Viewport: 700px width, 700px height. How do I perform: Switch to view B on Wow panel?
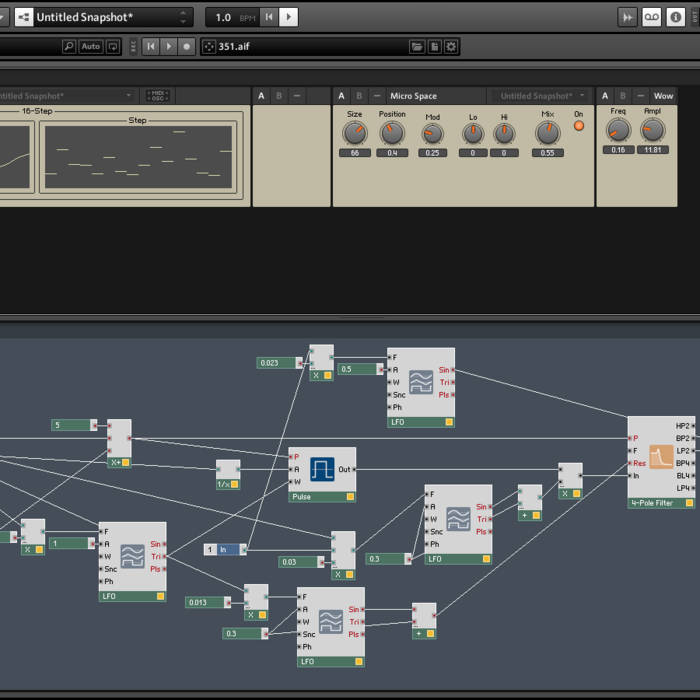coord(623,96)
